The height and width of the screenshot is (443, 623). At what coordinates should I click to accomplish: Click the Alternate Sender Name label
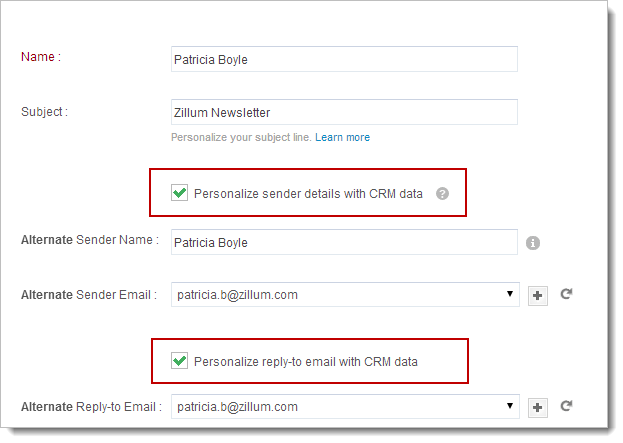pyautogui.click(x=89, y=240)
